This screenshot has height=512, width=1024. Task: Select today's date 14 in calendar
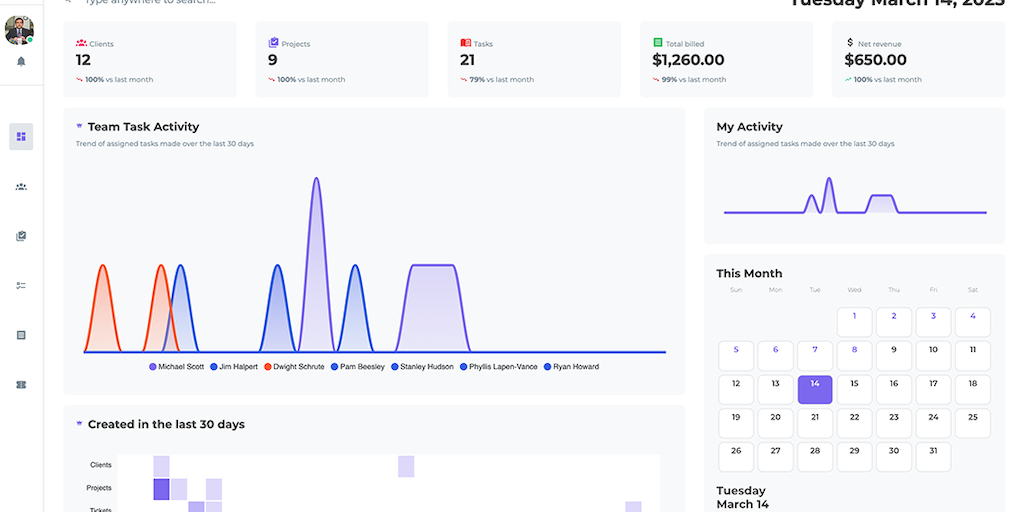(814, 389)
